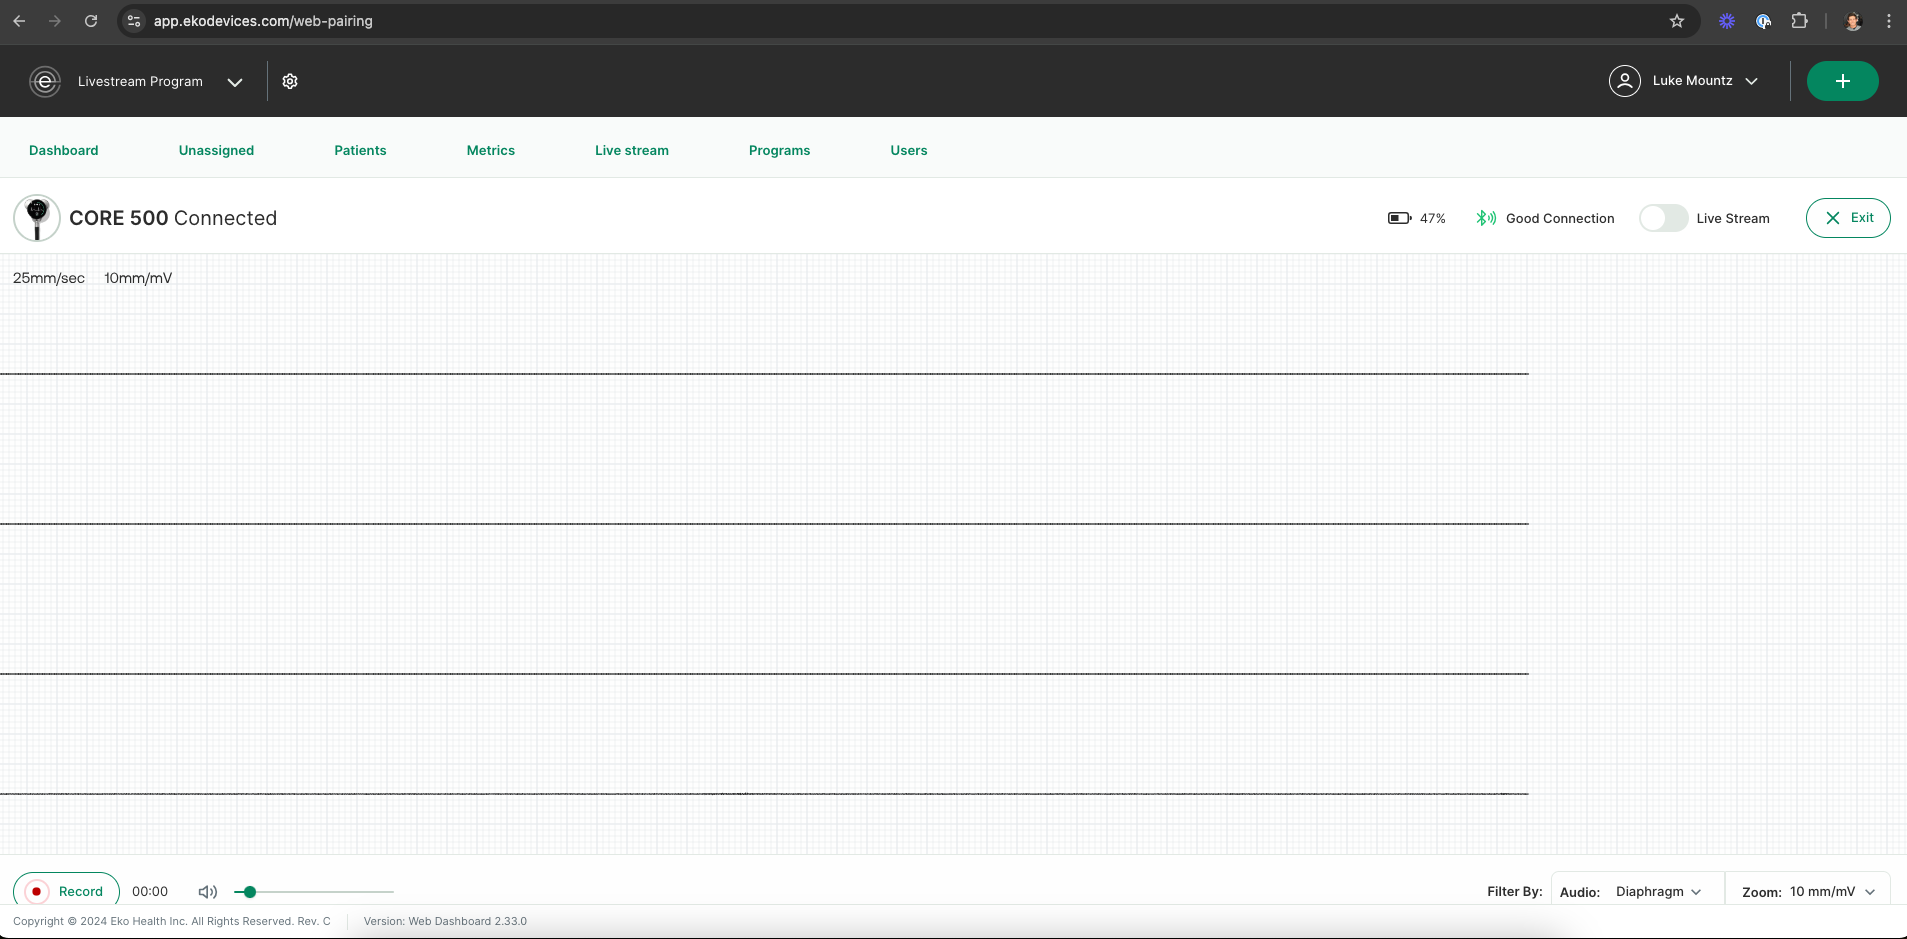This screenshot has height=939, width=1907.
Task: Enable the Live Stream toggle
Action: pyautogui.click(x=1662, y=217)
